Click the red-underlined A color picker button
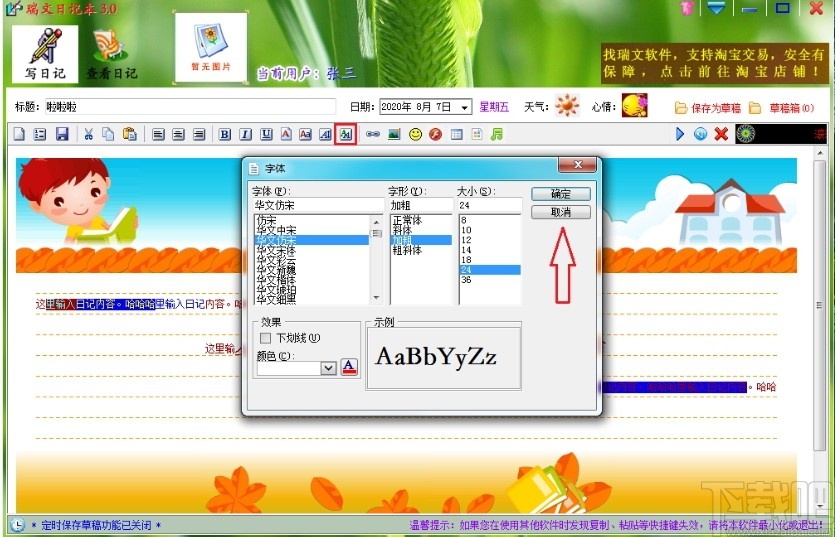The height and width of the screenshot is (537, 836). coord(349,367)
